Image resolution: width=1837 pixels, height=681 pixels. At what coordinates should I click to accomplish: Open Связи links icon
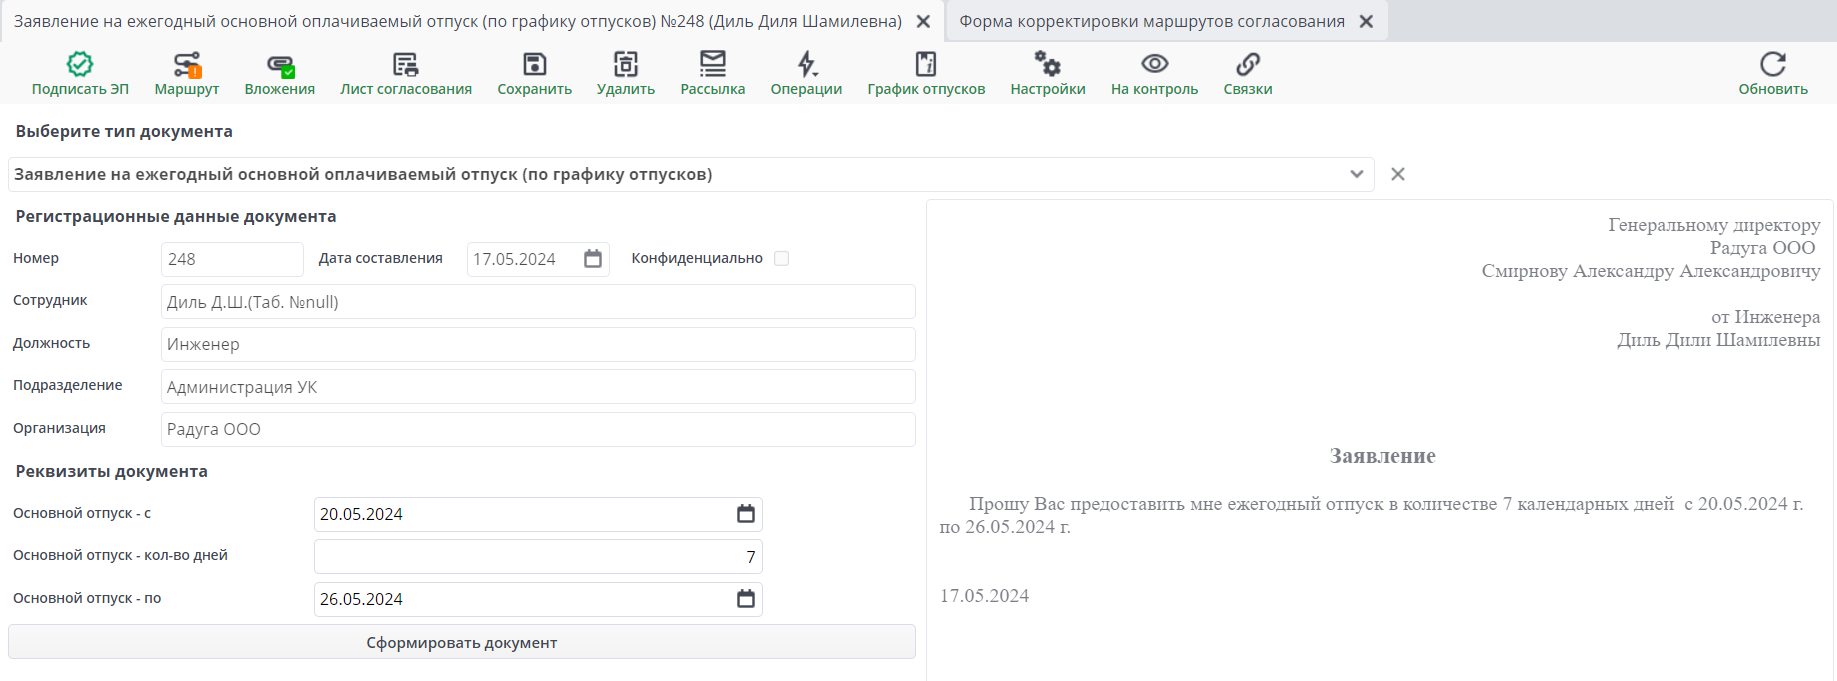point(1248,64)
